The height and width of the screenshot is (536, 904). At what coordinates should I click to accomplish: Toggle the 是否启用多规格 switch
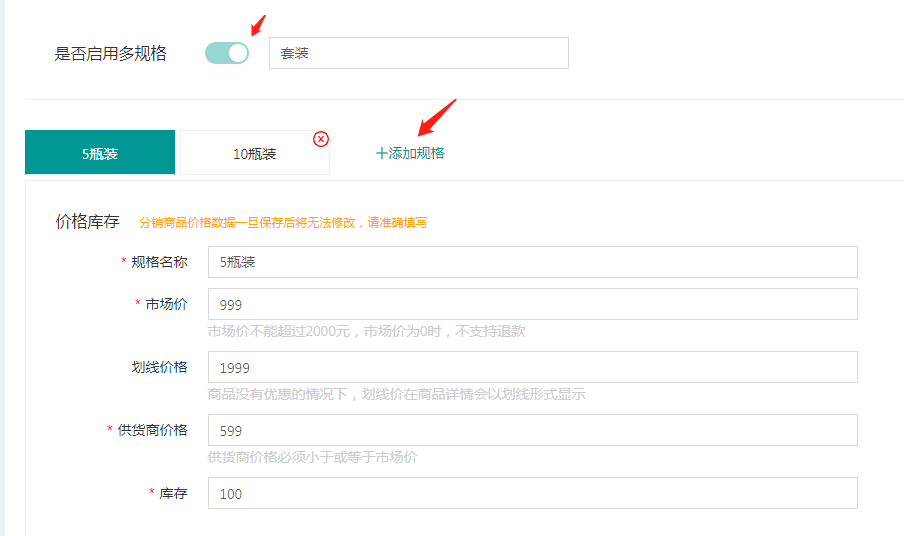coord(226,53)
